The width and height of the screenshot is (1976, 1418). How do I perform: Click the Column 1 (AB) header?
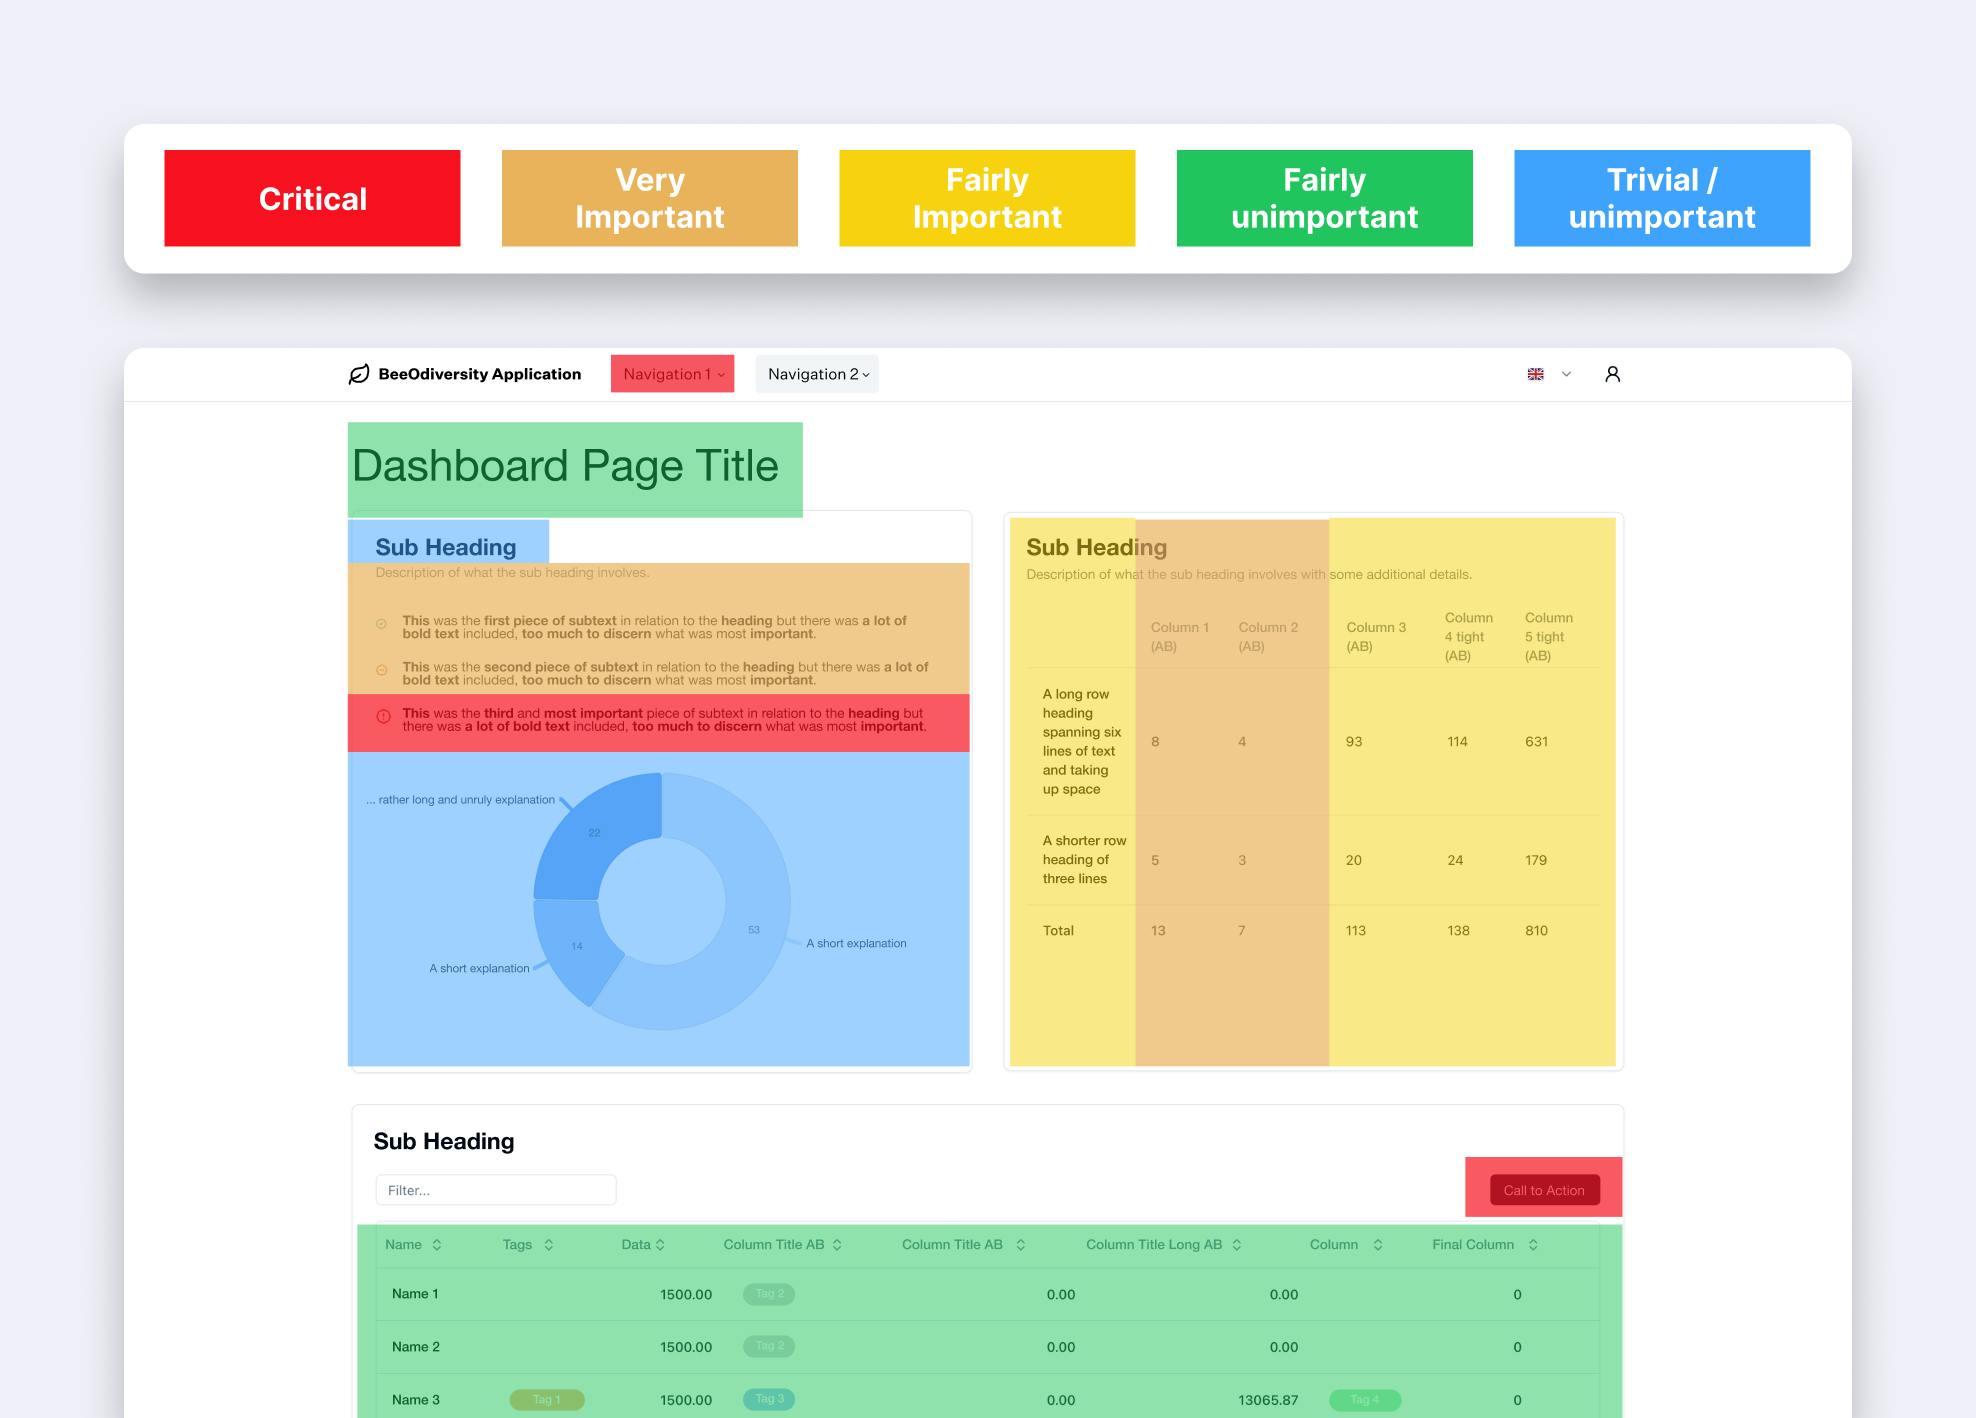1180,637
